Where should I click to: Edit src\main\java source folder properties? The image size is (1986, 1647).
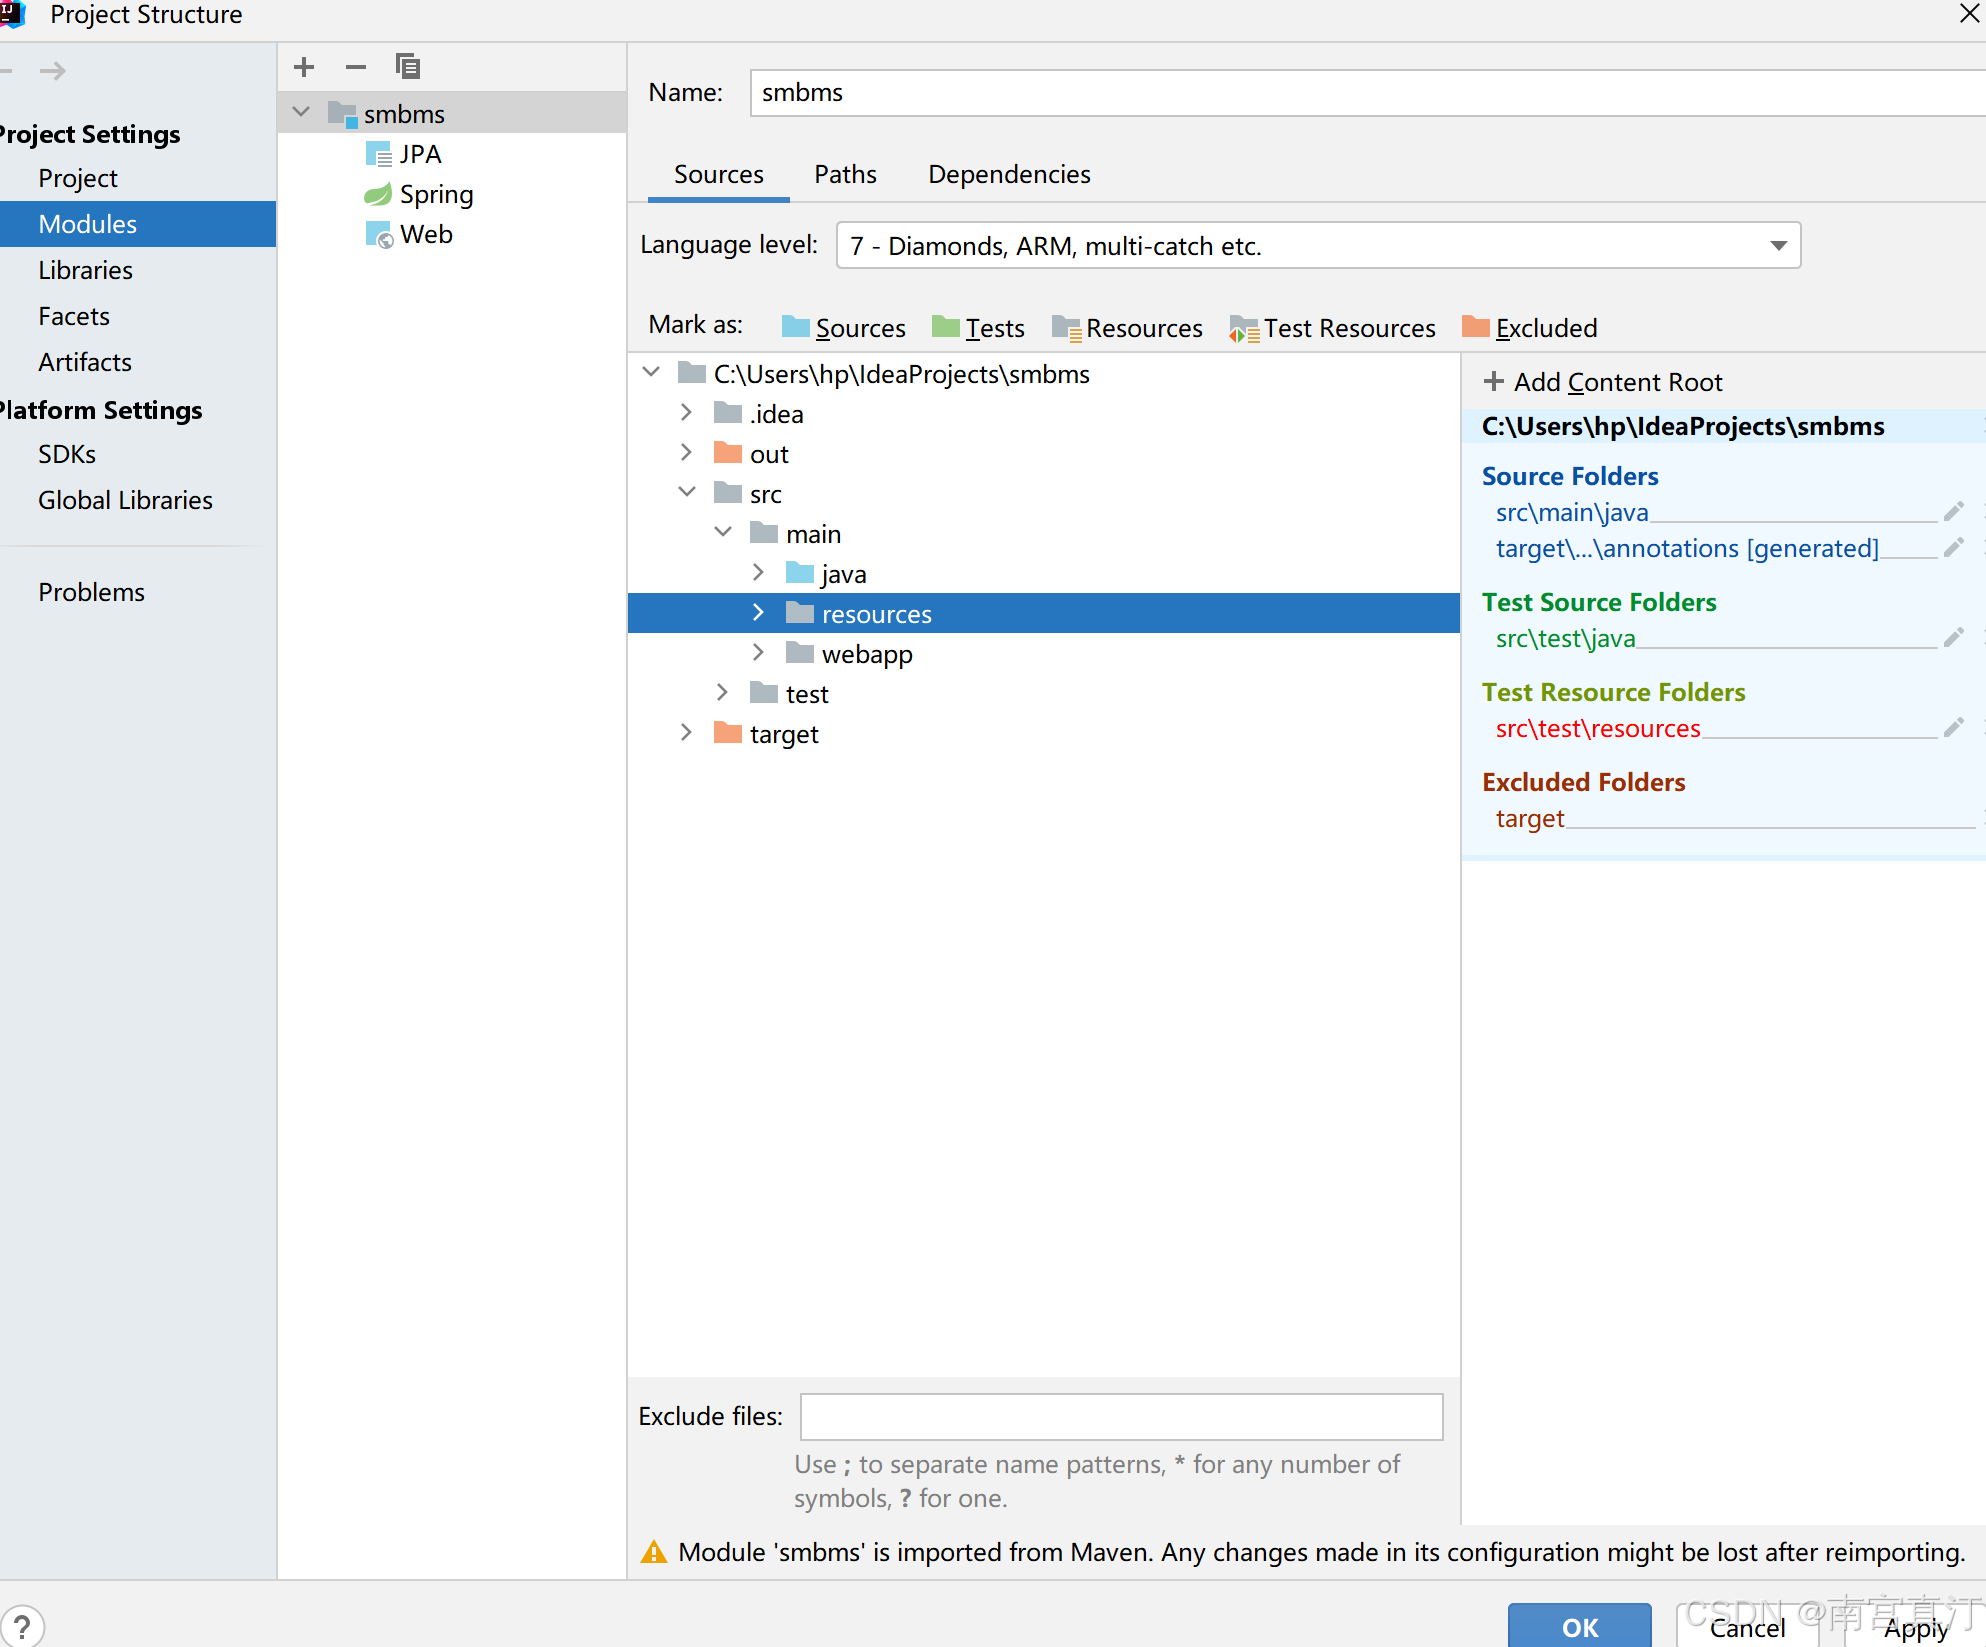click(x=1953, y=512)
